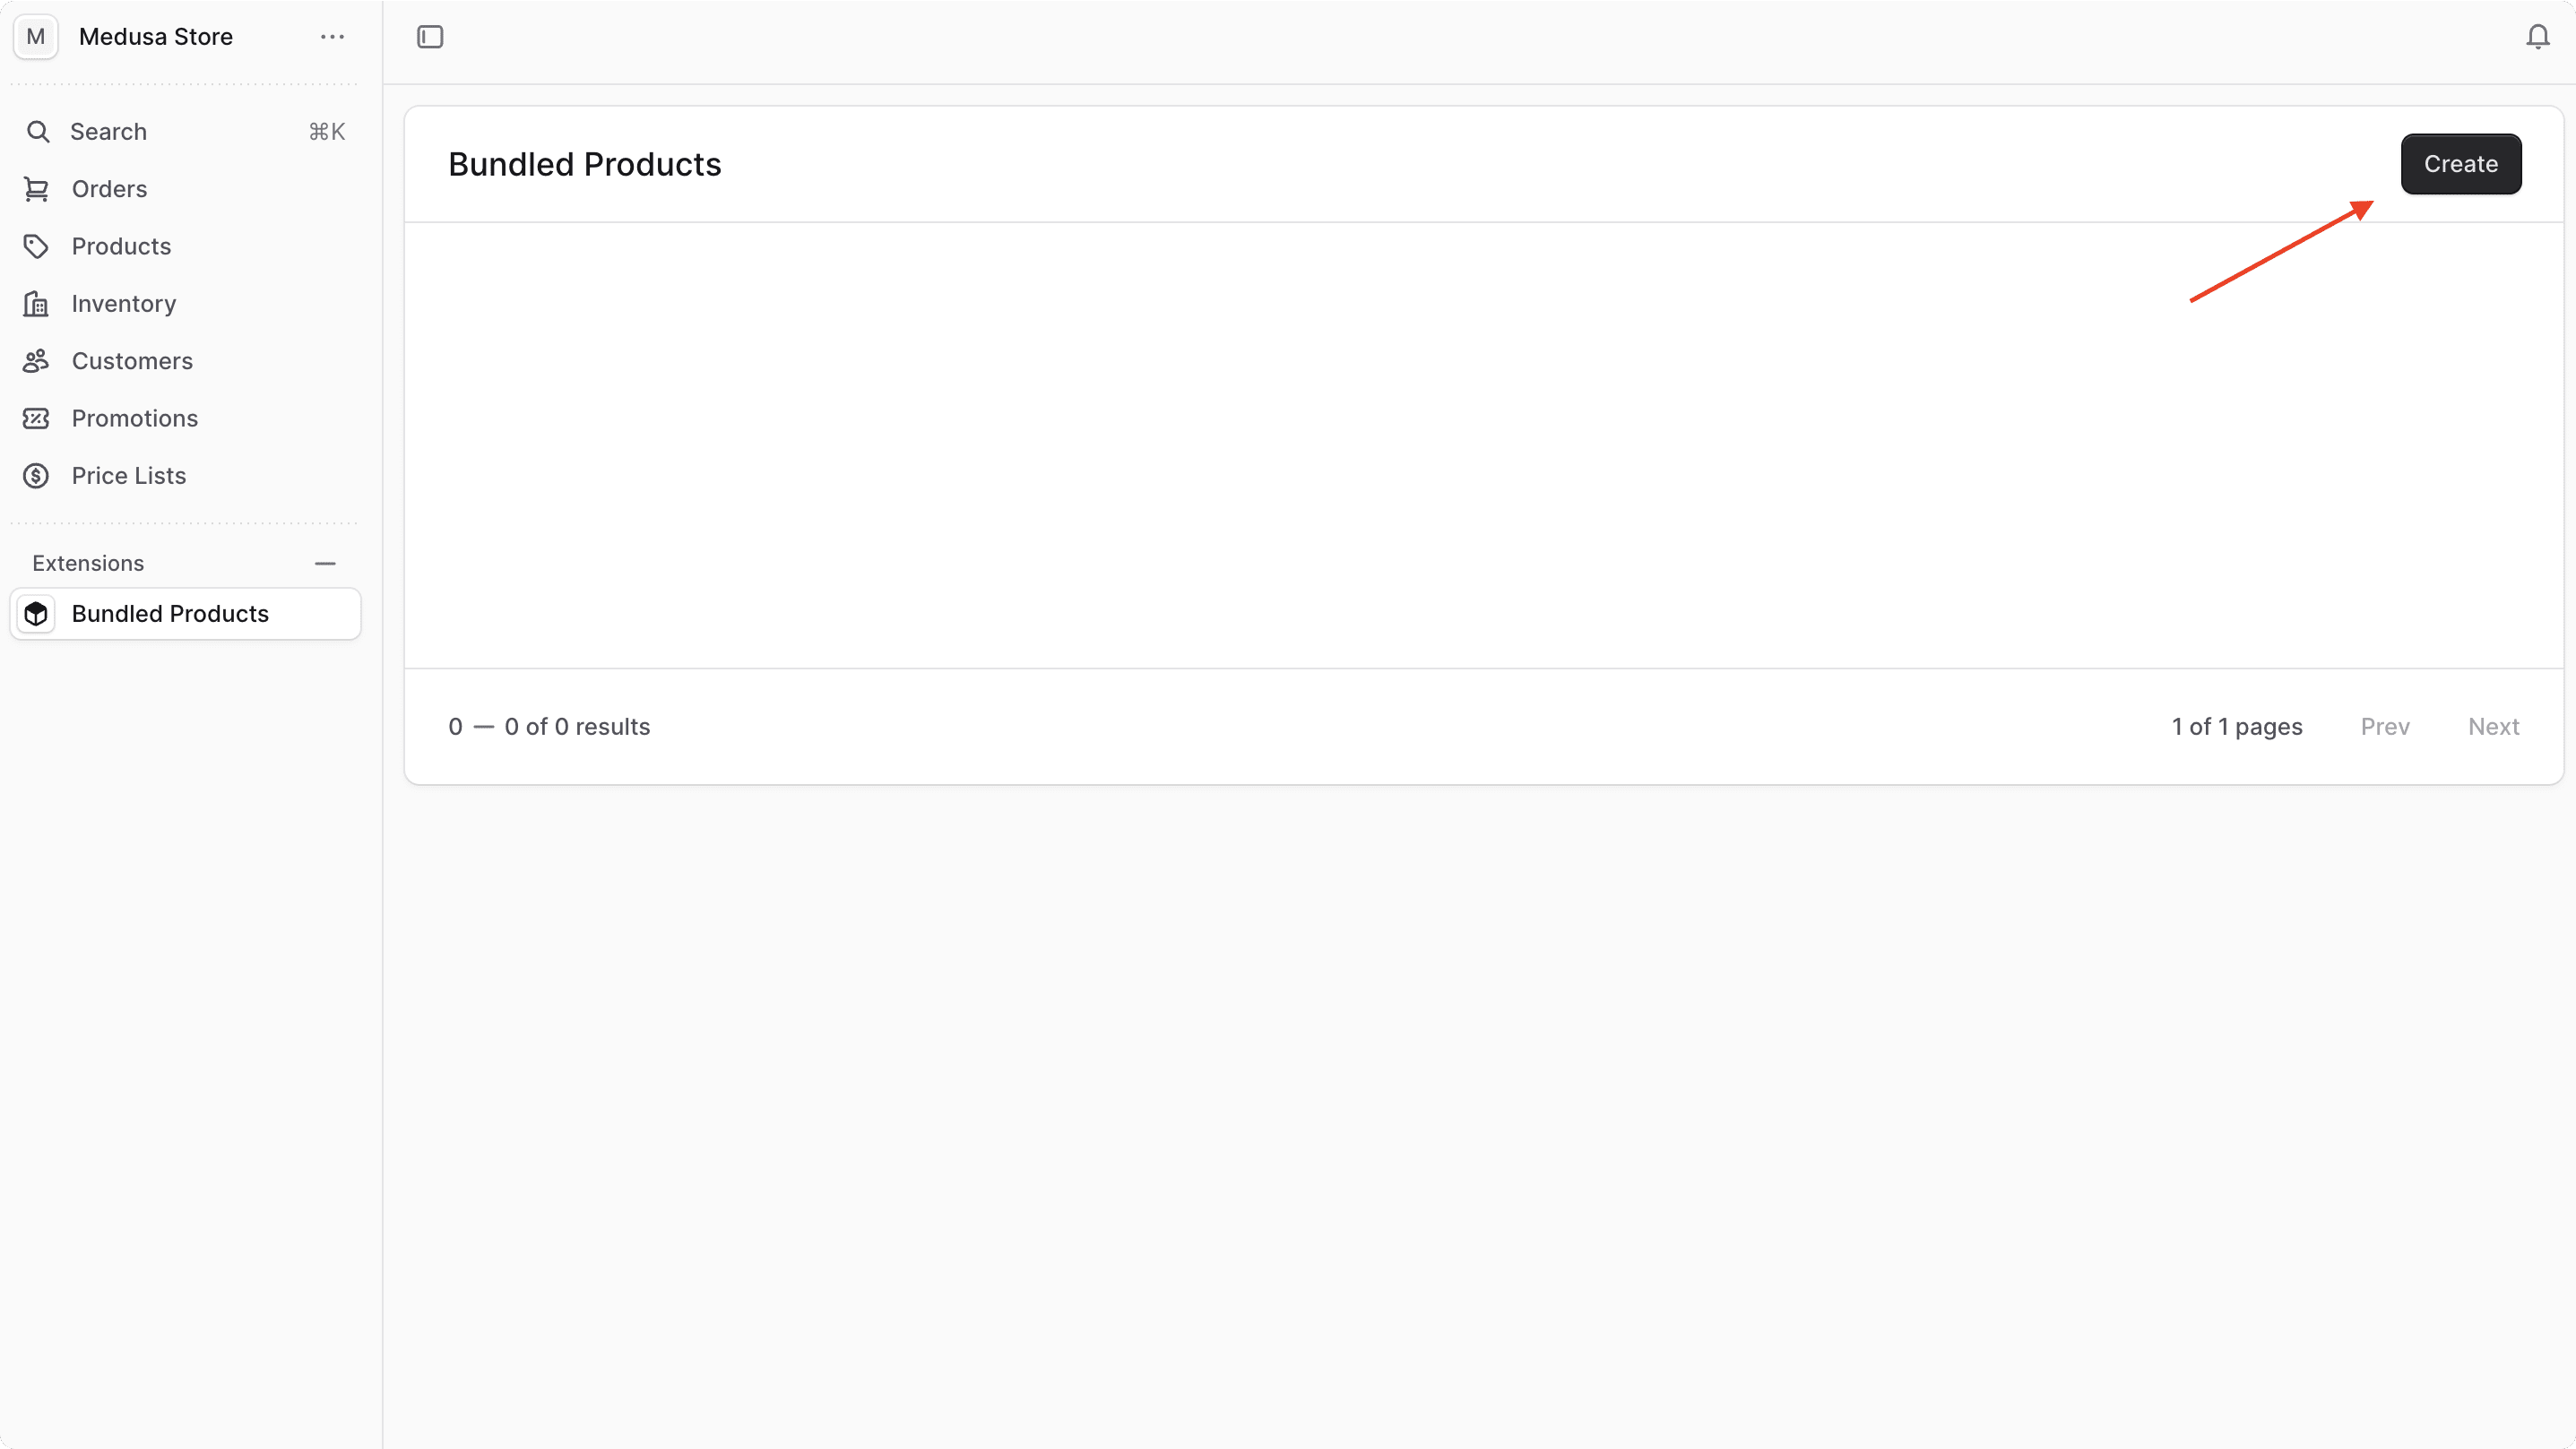Click the Create button
This screenshot has width=2576, height=1449.
[2461, 164]
